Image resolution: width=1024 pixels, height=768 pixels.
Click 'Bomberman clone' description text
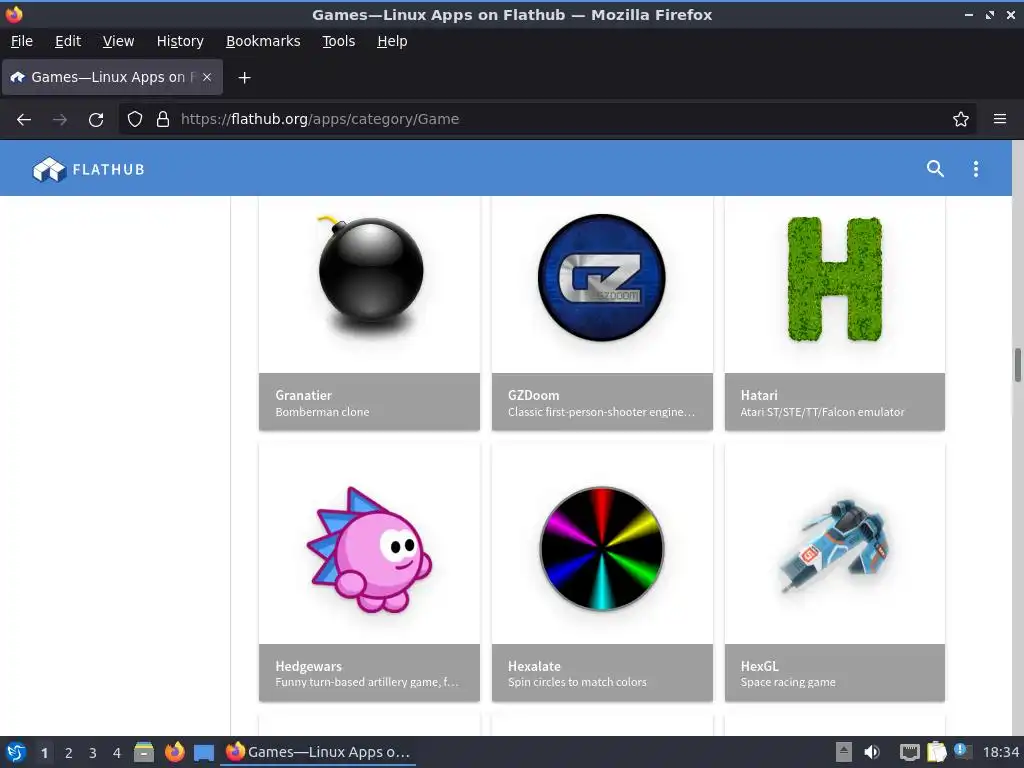coord(322,412)
